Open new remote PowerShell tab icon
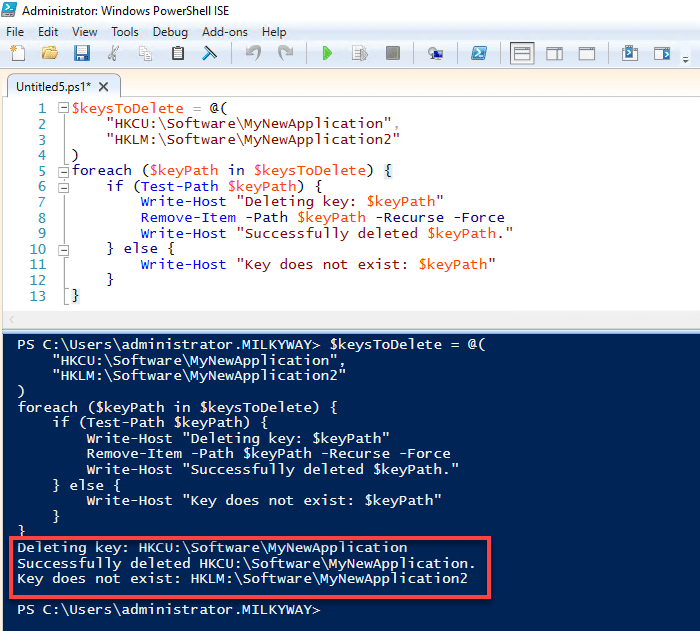The height and width of the screenshot is (631, 700). (x=435, y=54)
